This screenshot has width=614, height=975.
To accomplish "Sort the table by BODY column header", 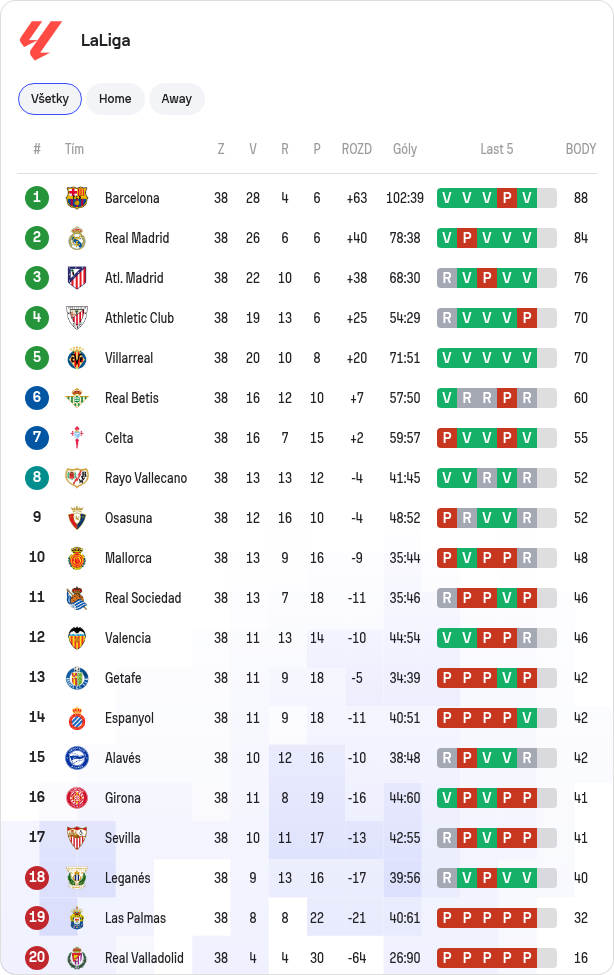I will point(580,149).
